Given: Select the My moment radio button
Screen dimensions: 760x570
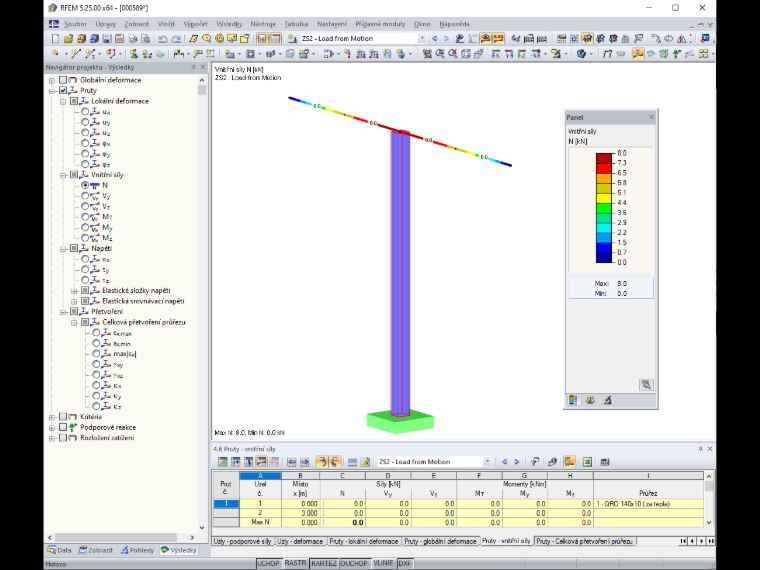Looking at the screenshot, I should tap(85, 227).
